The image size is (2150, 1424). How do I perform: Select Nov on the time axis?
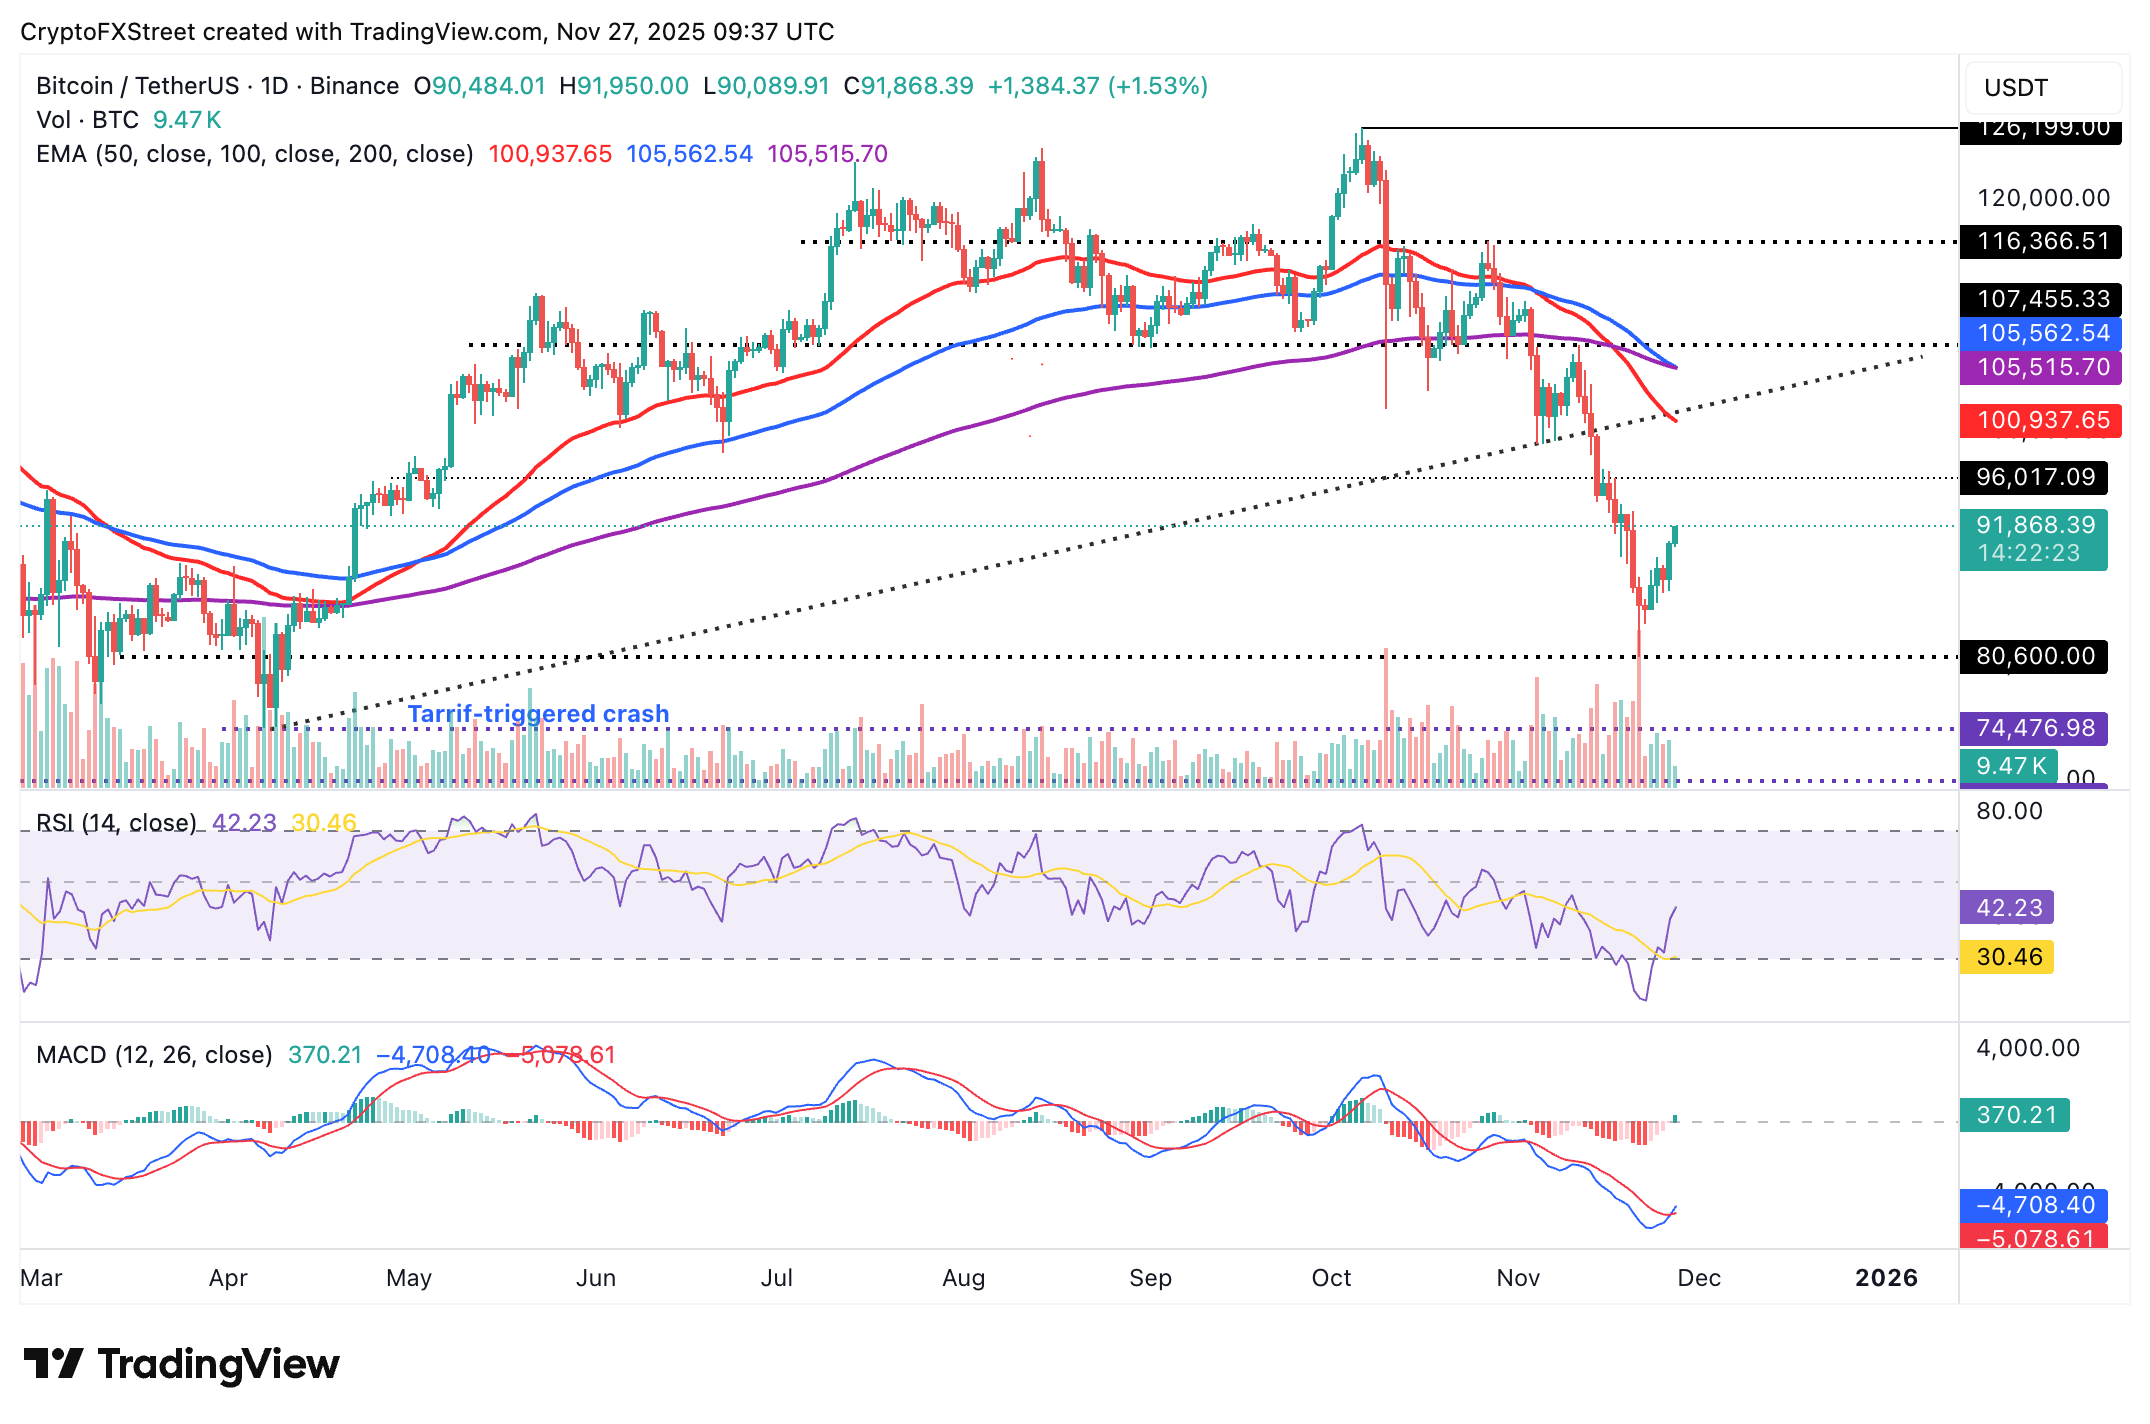(1519, 1278)
